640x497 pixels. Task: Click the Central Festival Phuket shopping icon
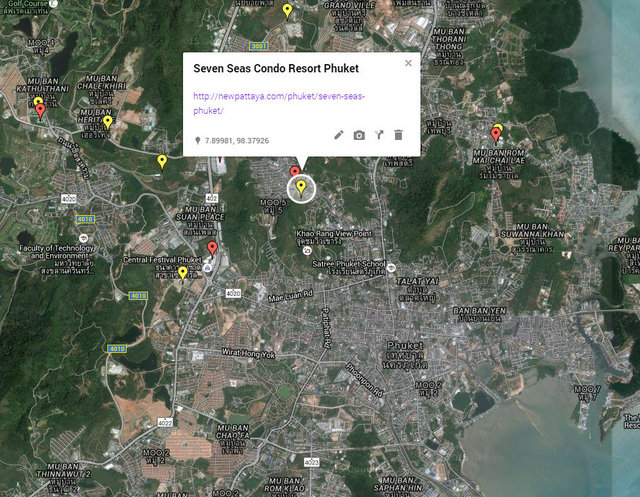pos(207,268)
